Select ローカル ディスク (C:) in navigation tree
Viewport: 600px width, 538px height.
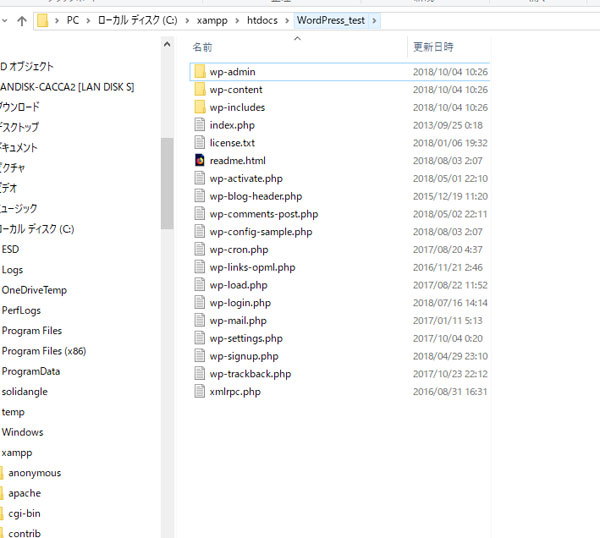(37, 229)
